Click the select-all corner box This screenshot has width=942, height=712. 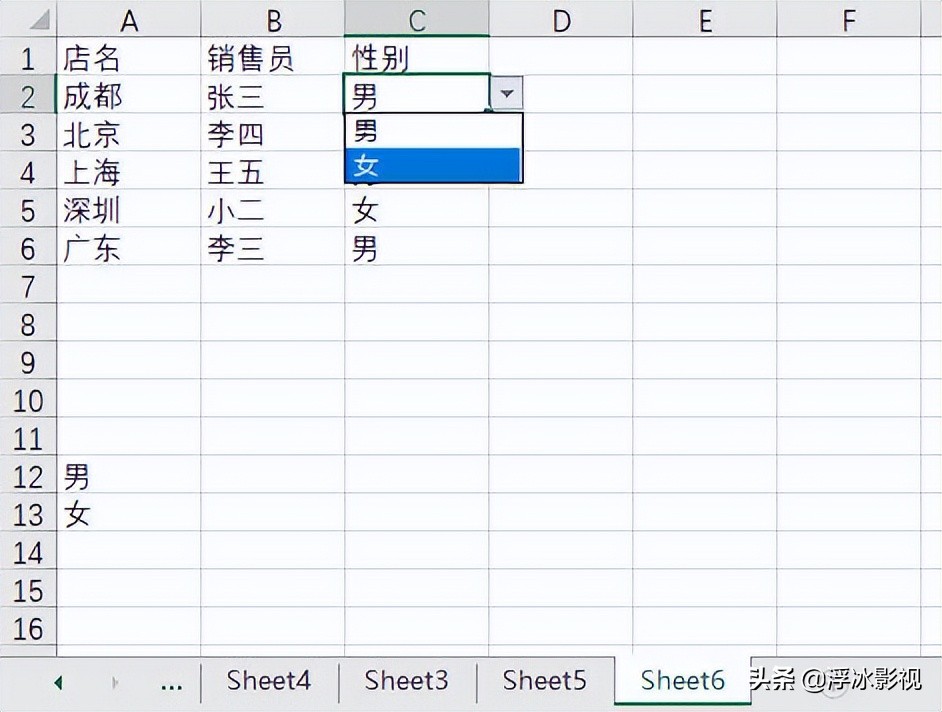(28, 19)
